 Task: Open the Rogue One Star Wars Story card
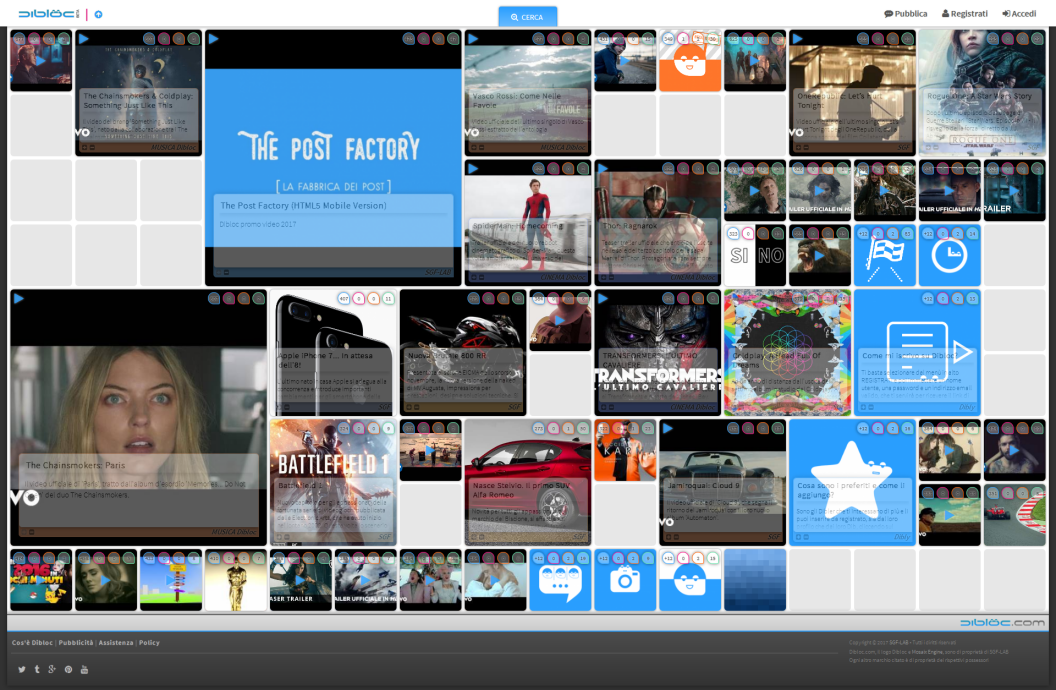click(981, 92)
